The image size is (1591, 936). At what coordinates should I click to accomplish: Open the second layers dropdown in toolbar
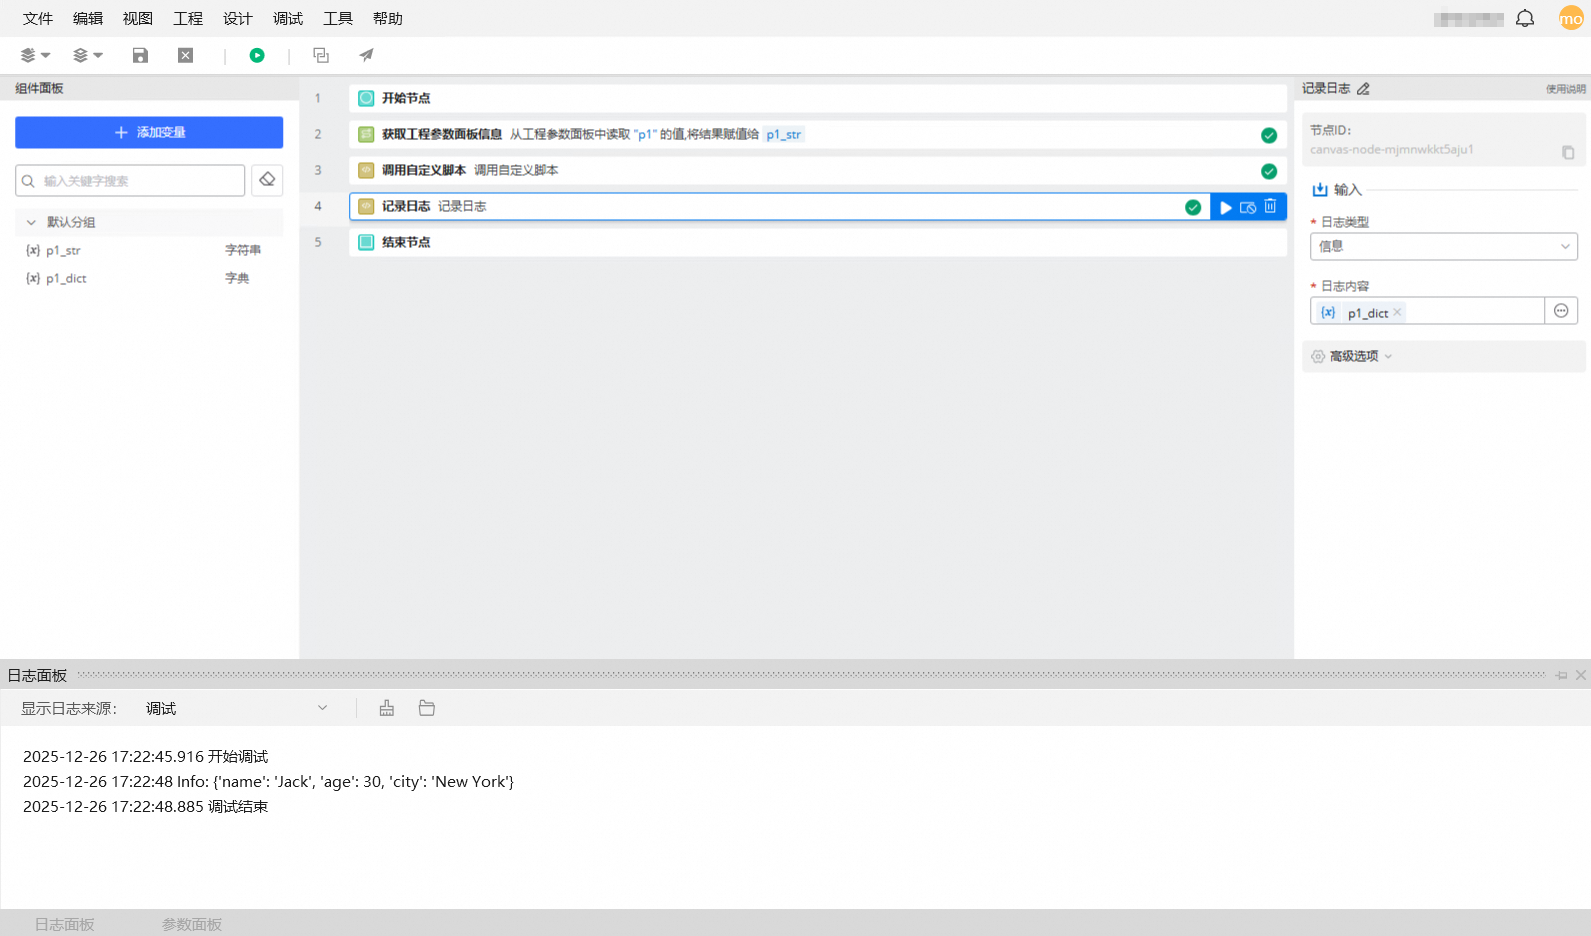pos(88,55)
